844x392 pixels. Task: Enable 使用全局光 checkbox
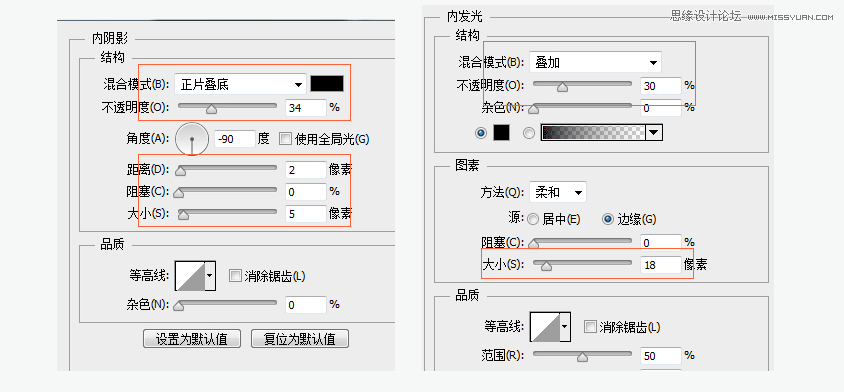click(285, 139)
